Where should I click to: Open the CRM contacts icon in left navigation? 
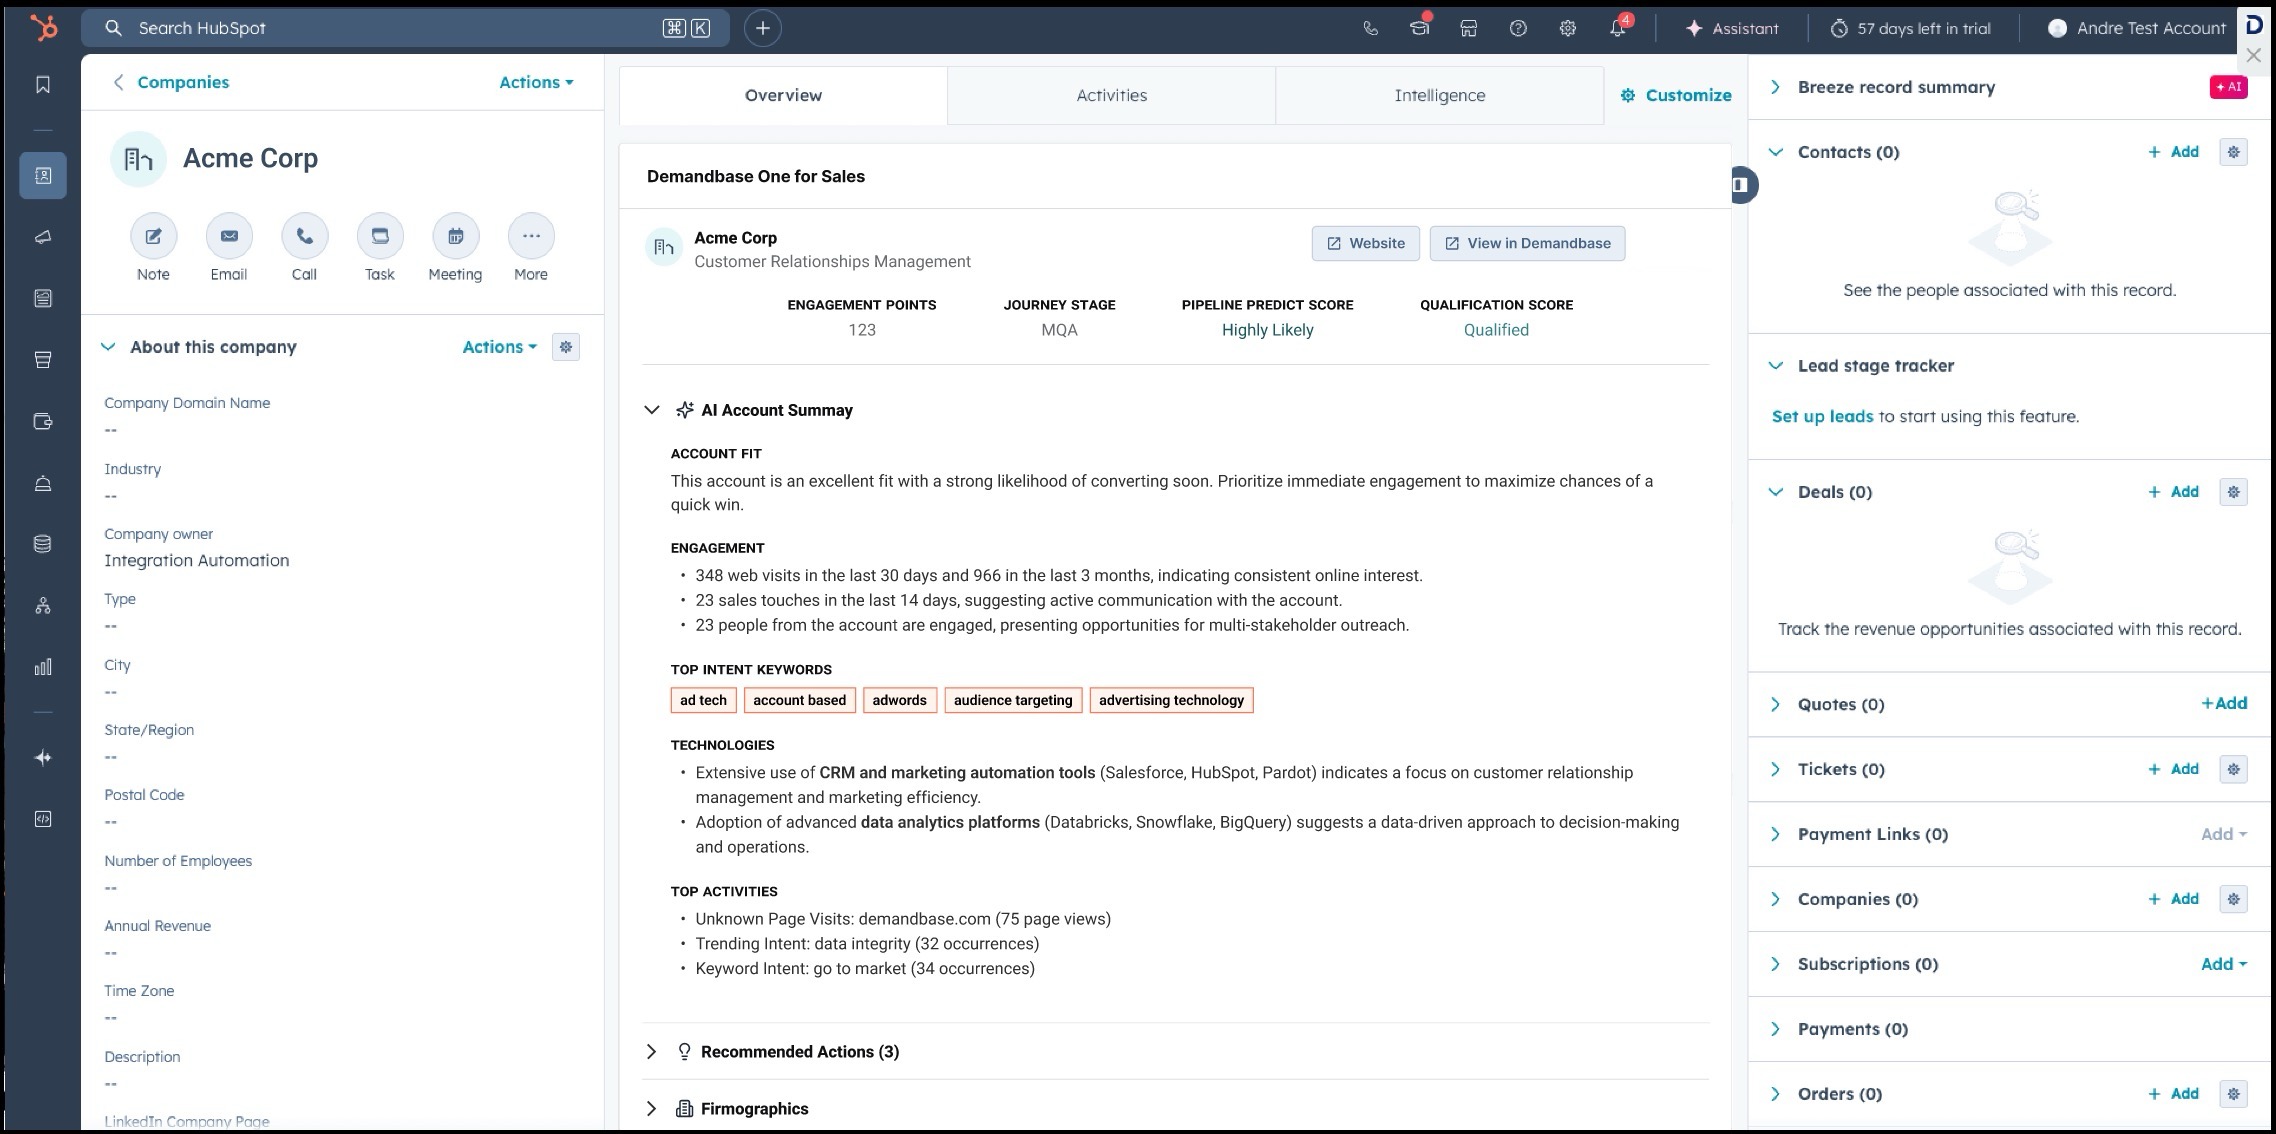tap(43, 176)
